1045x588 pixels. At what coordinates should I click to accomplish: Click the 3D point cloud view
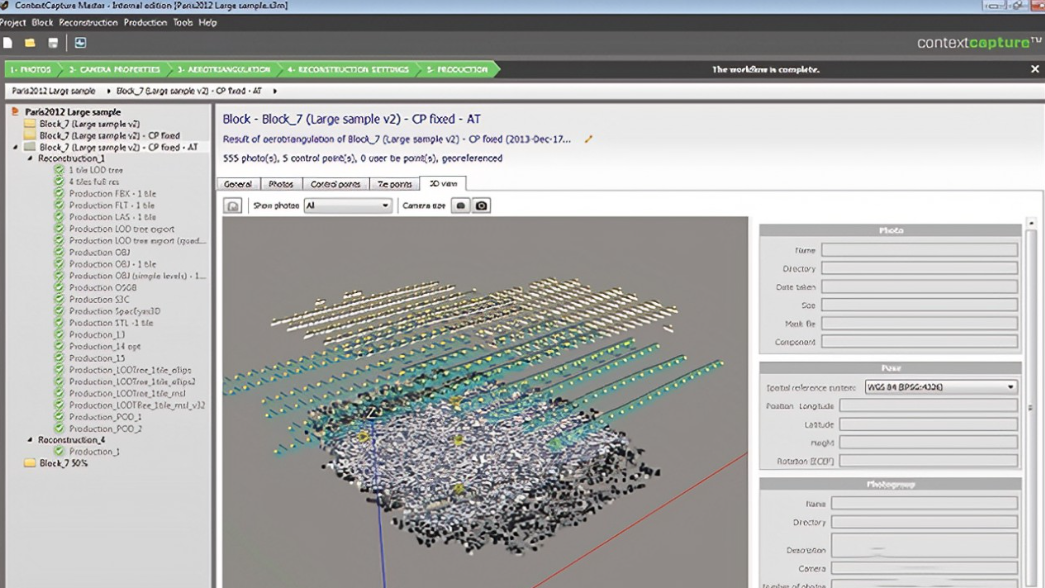point(485,402)
